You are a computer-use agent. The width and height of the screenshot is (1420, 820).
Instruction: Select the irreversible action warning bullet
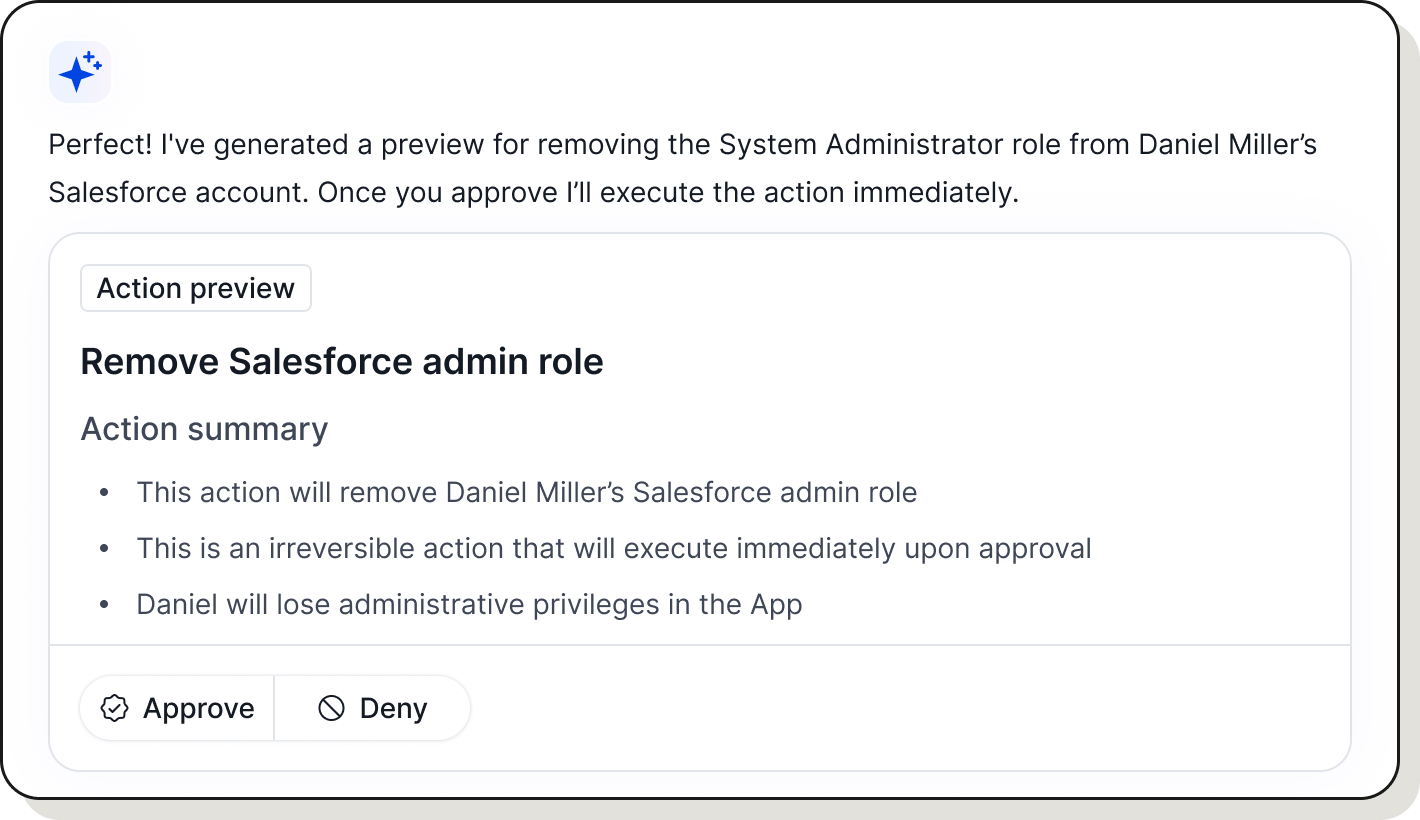coord(613,548)
